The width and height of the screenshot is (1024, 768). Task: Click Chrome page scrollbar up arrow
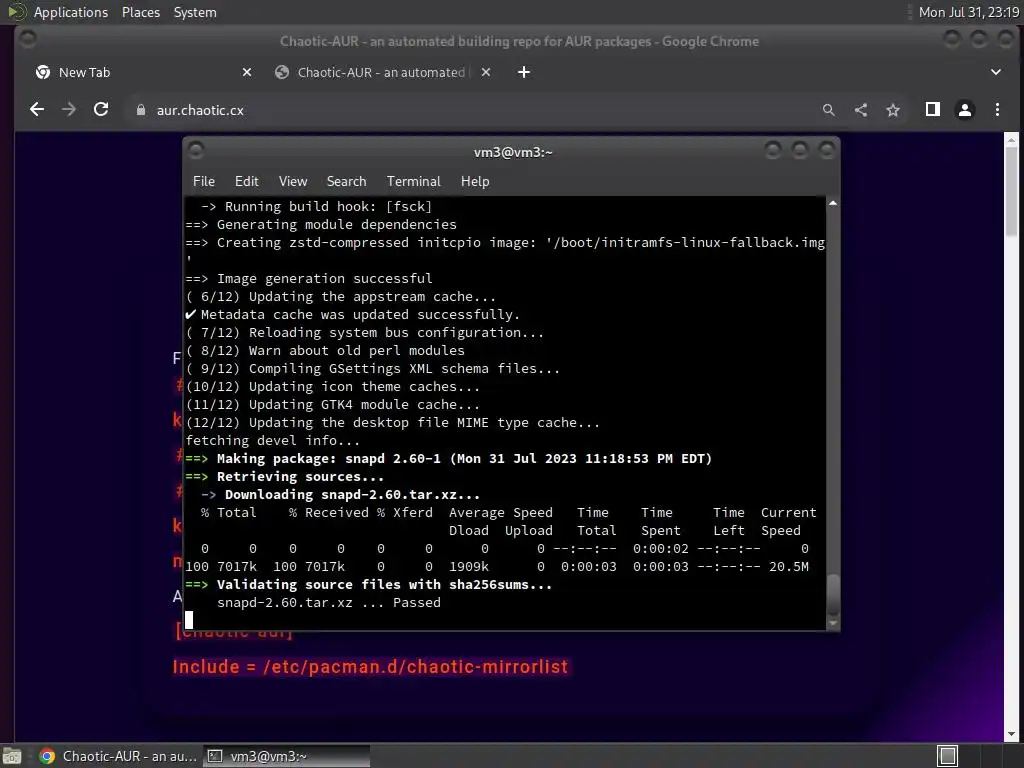point(1011,139)
